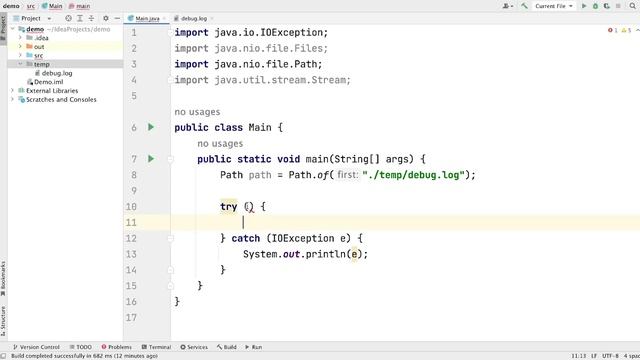Open Search Everywhere magnifier
Screen dimensions: 640x360
633,6
